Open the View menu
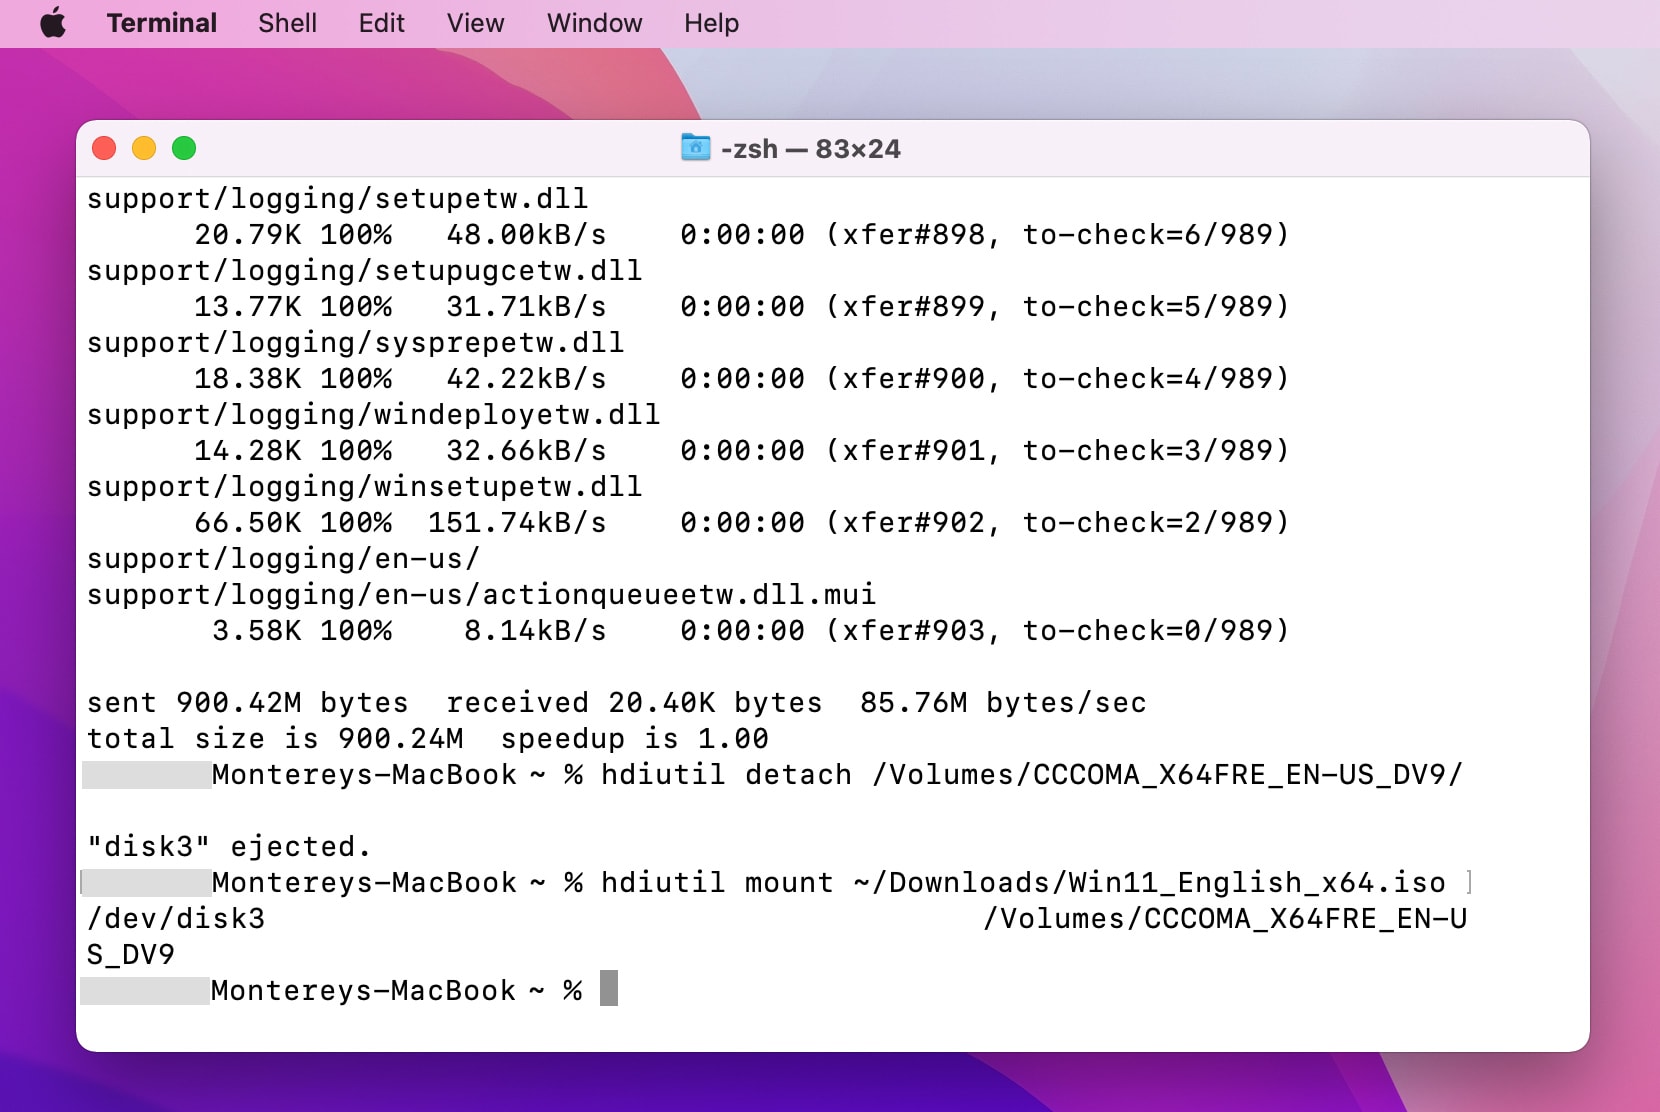Screen dimensions: 1660x1112 tap(475, 22)
